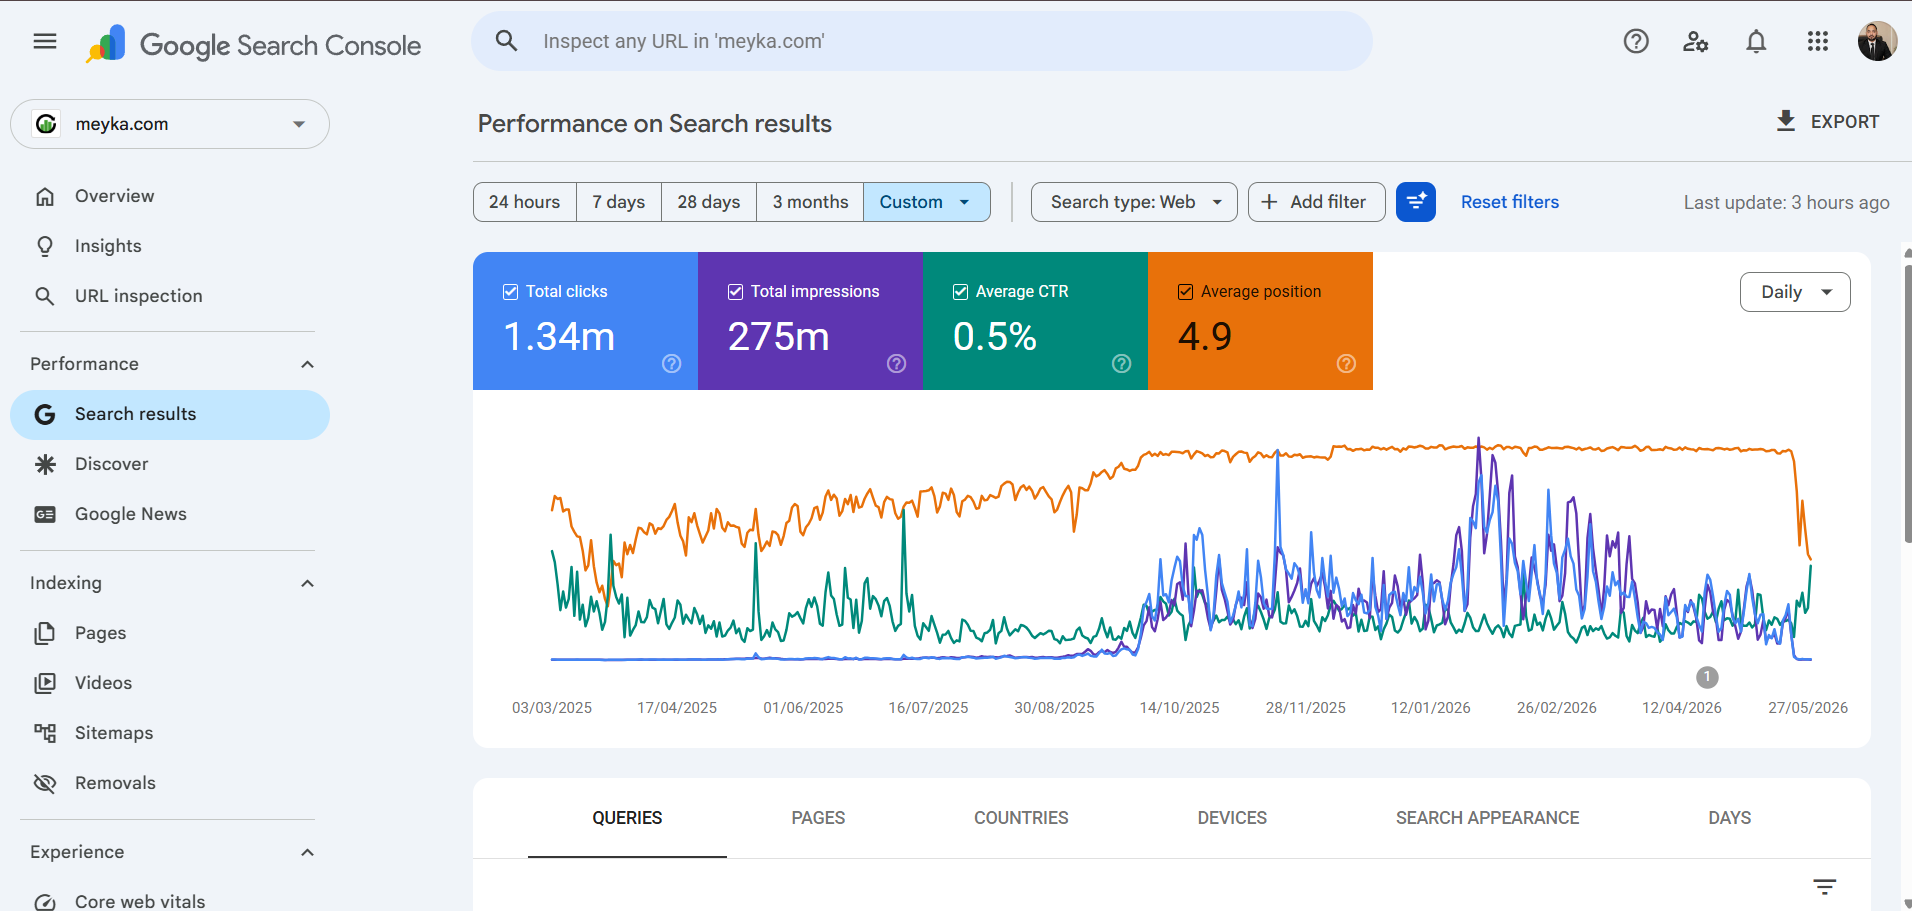1912x911 pixels.
Task: Click the Add filter button
Action: click(1316, 202)
